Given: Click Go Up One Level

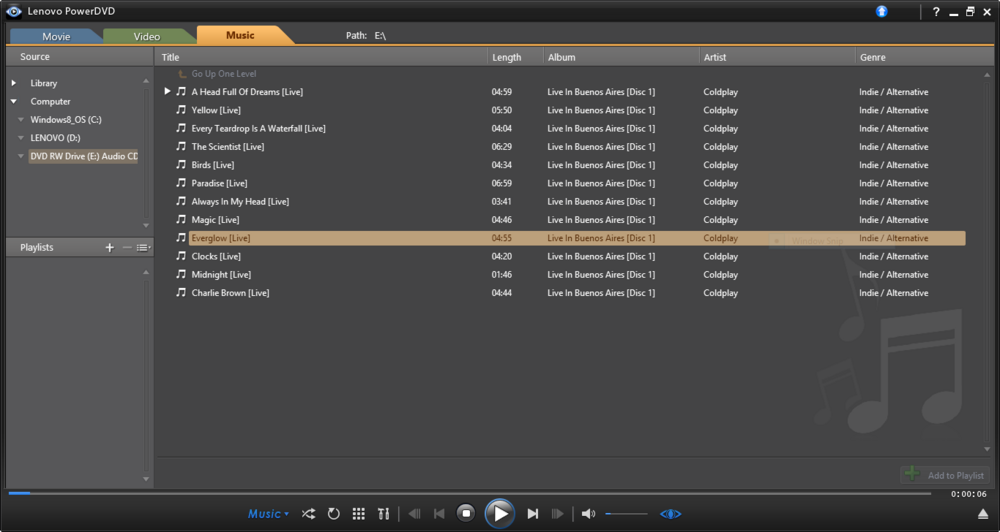Looking at the screenshot, I should point(223,74).
